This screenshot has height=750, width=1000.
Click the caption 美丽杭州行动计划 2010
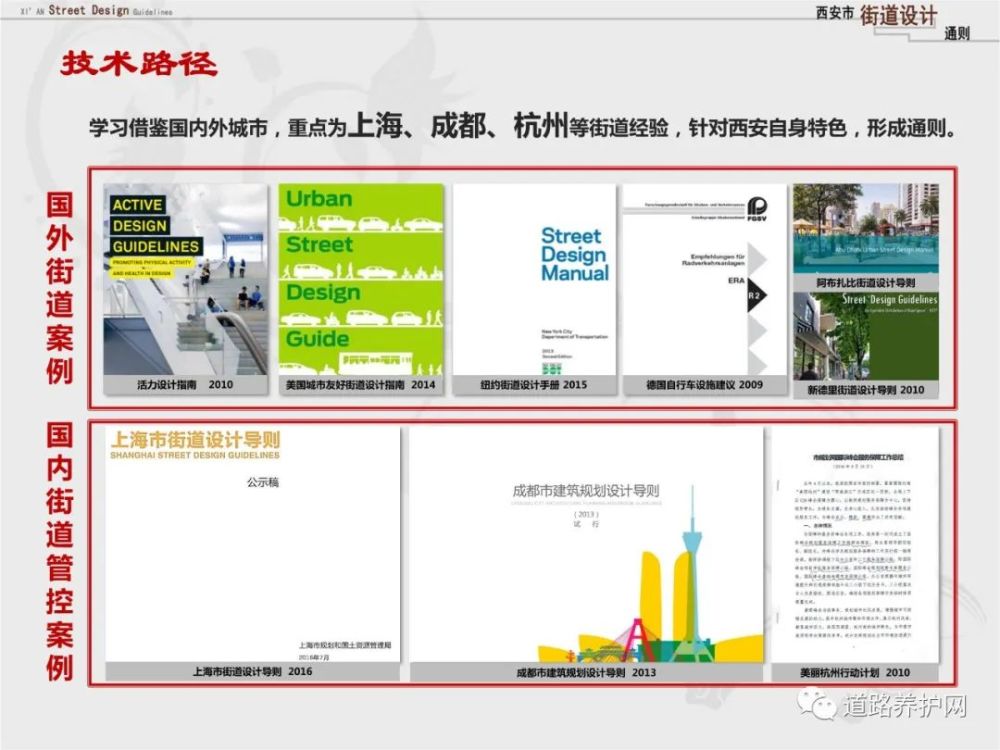coord(855,672)
